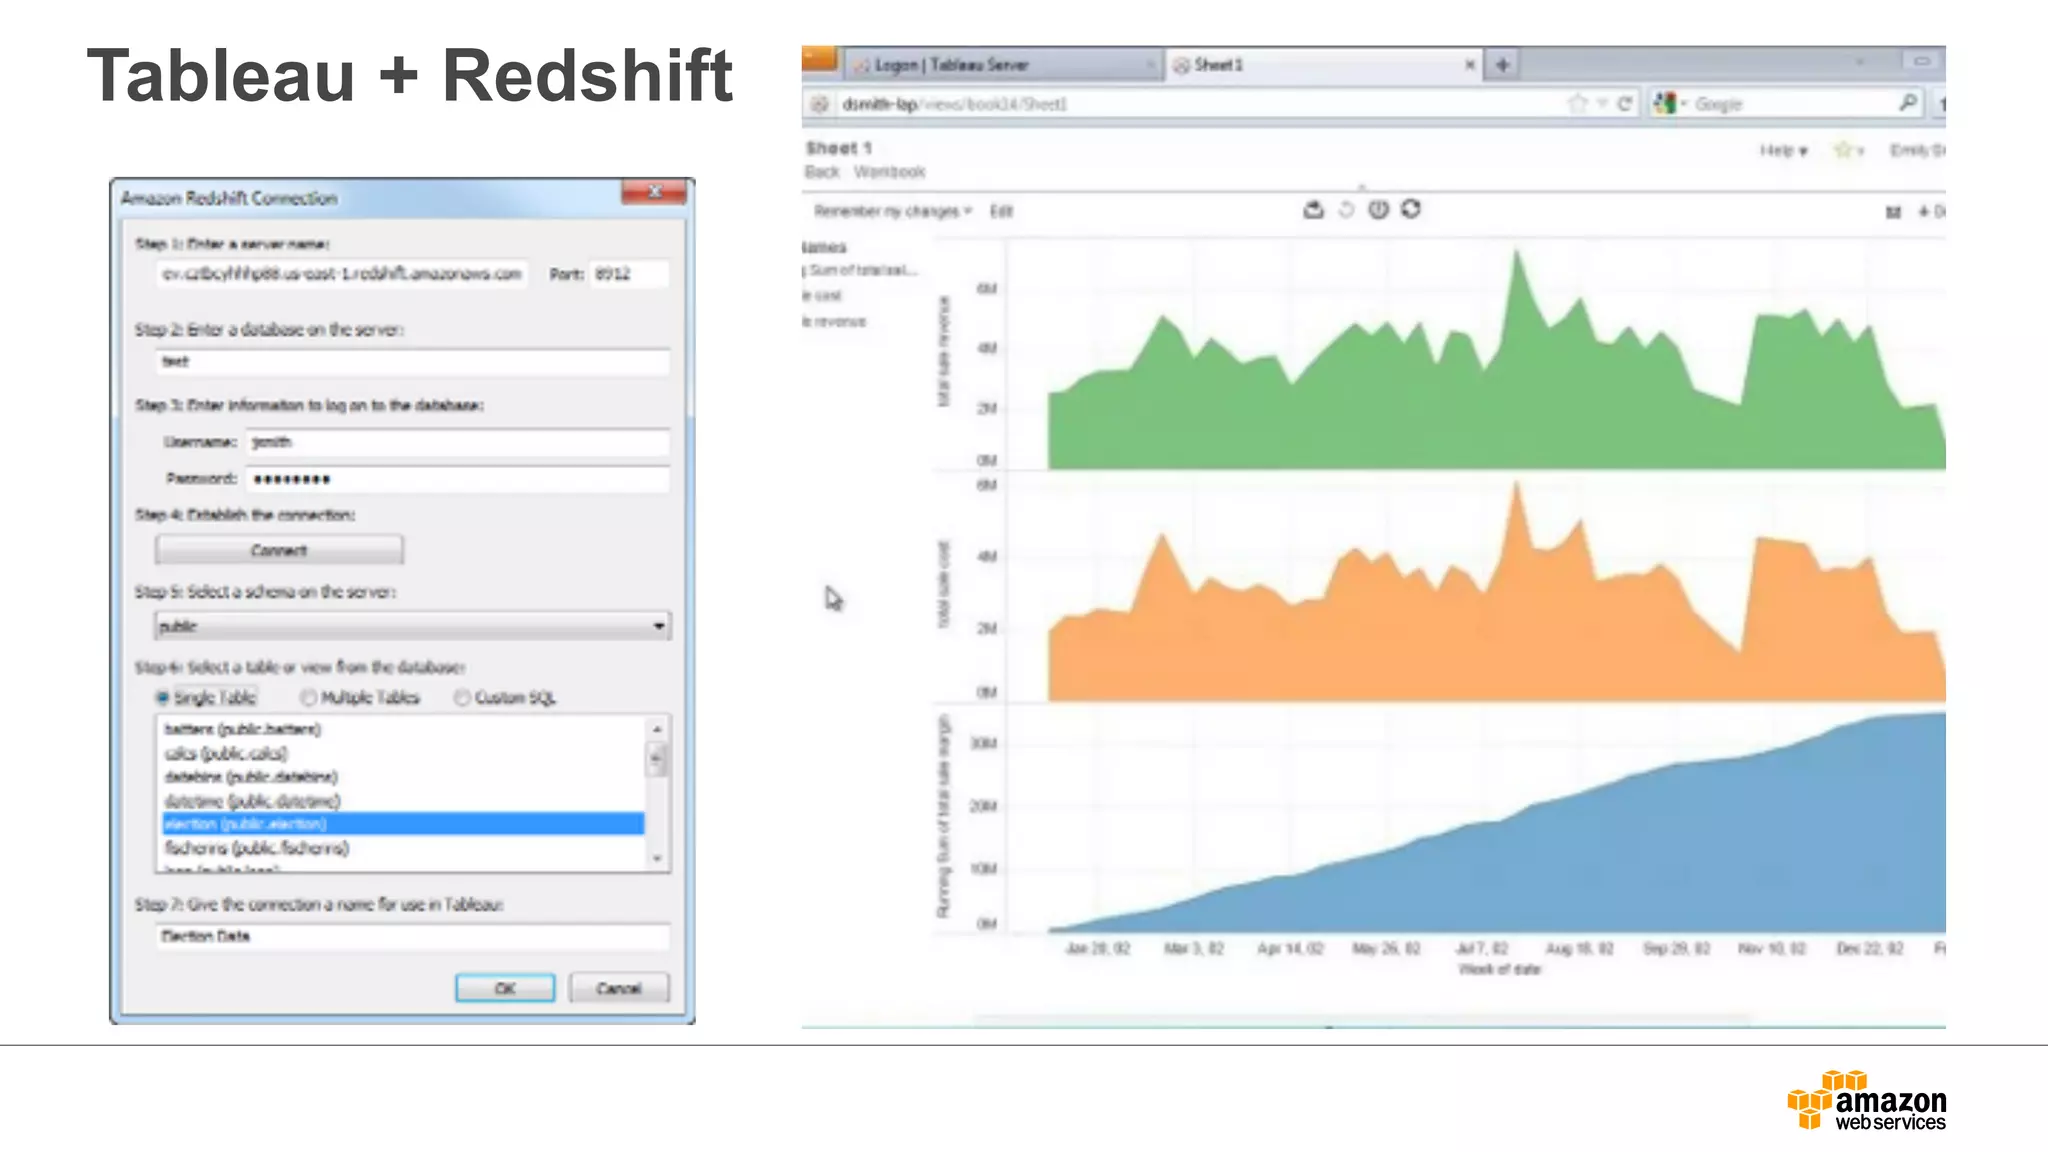Click Cancel in Redshift Connection dialog
This screenshot has width=2048, height=1152.
[x=619, y=988]
